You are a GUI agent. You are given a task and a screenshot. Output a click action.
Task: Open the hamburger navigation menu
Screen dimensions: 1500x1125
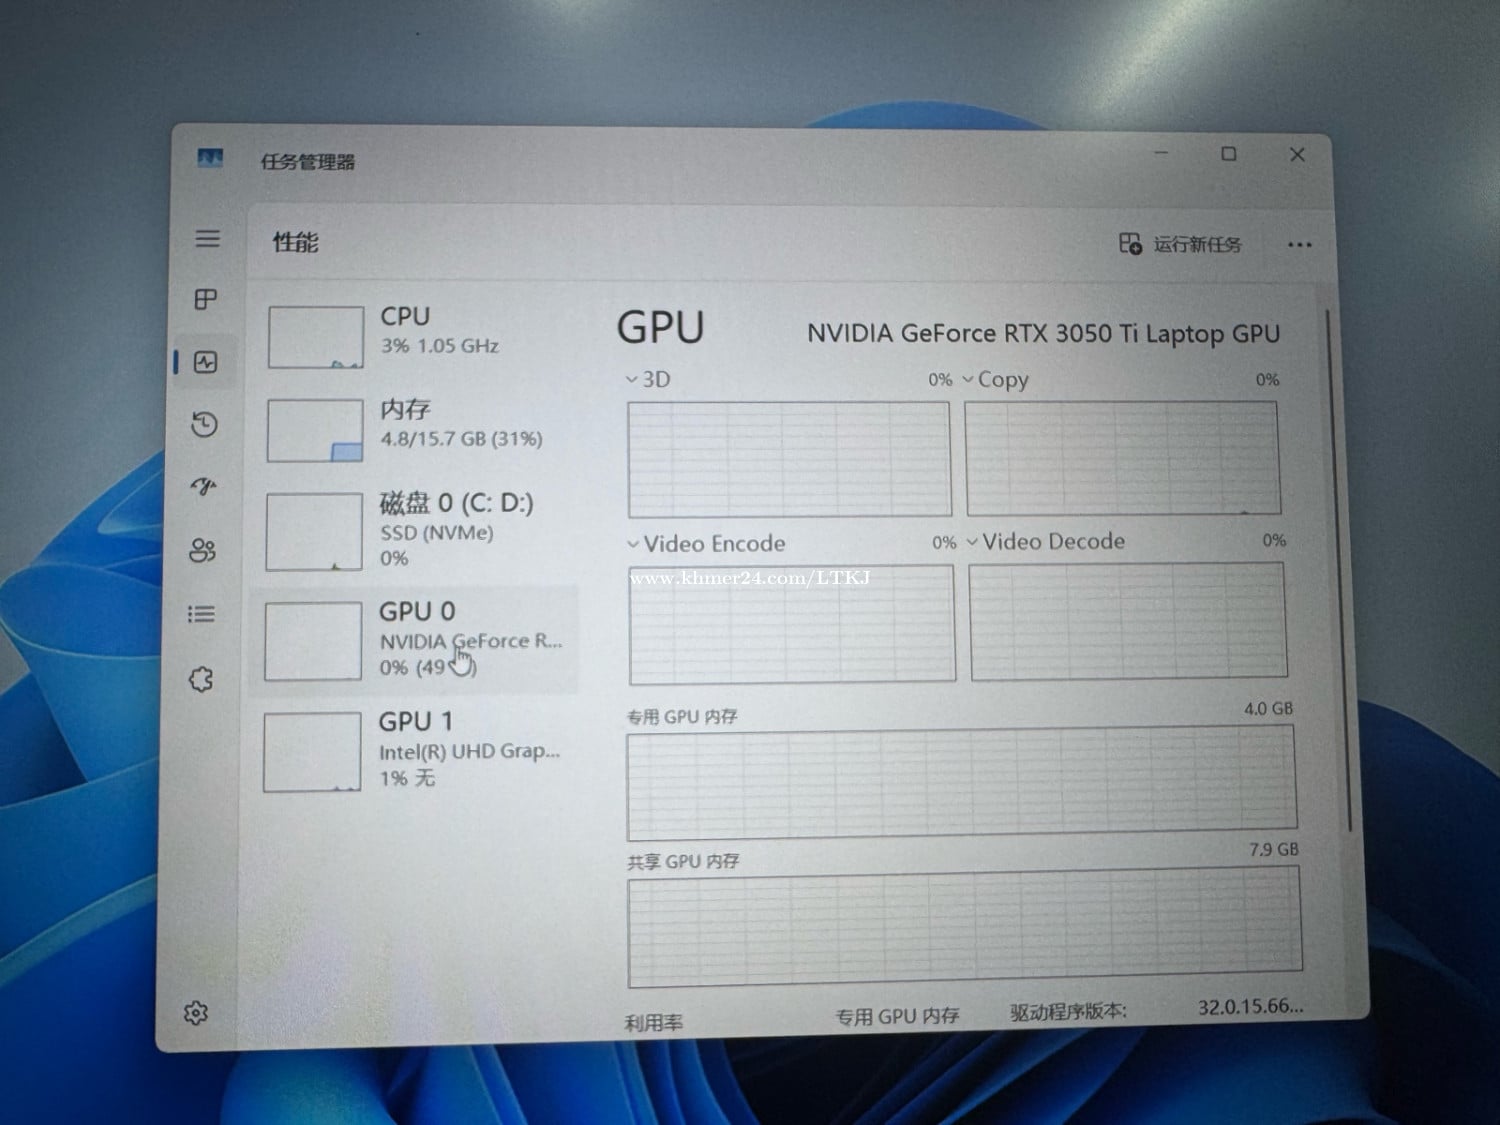(x=207, y=238)
